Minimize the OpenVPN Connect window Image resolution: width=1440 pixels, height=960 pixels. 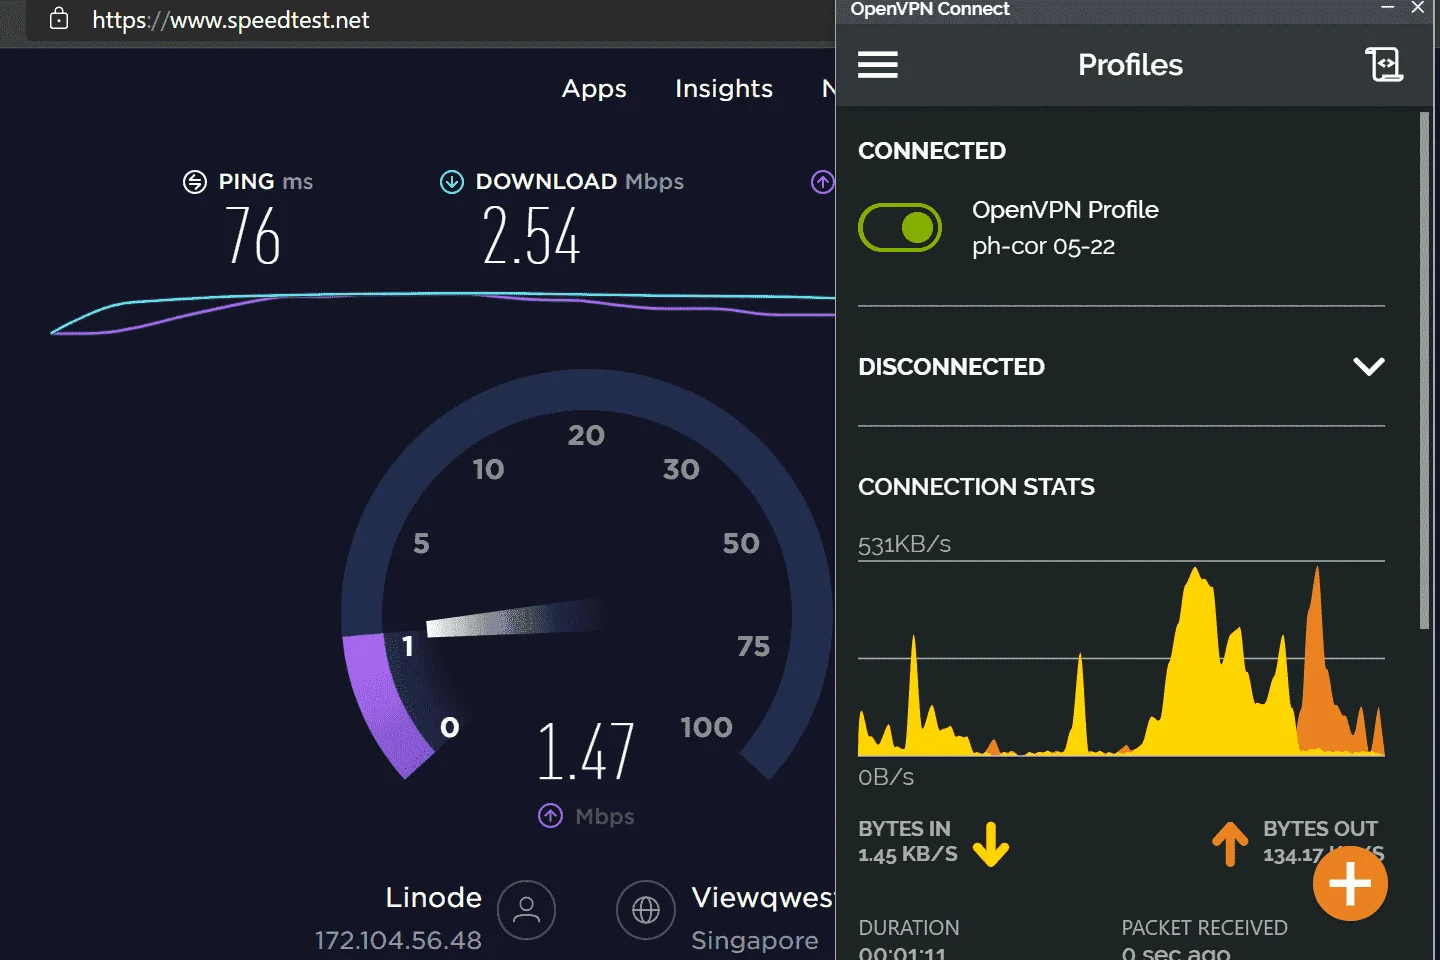(x=1388, y=7)
